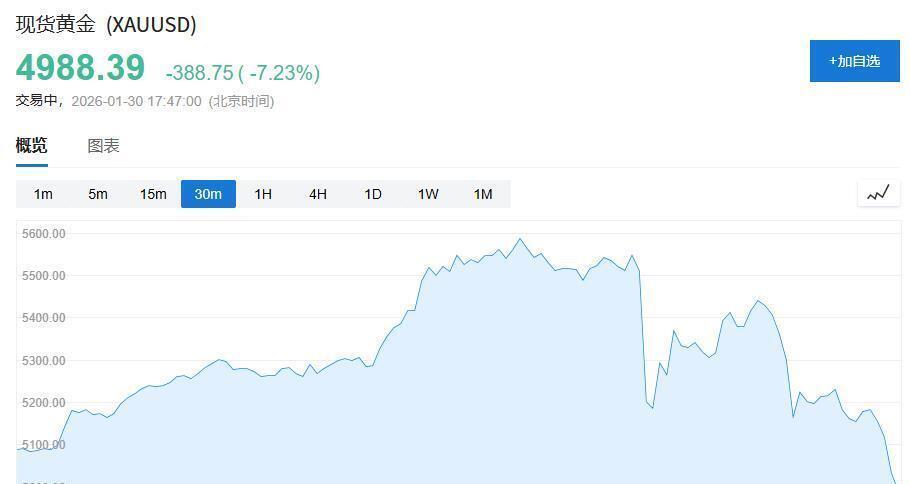Image resolution: width=910 pixels, height=484 pixels.
Task: Click the trading timestamp 2026-01-30 17:47:00
Action: tap(136, 101)
